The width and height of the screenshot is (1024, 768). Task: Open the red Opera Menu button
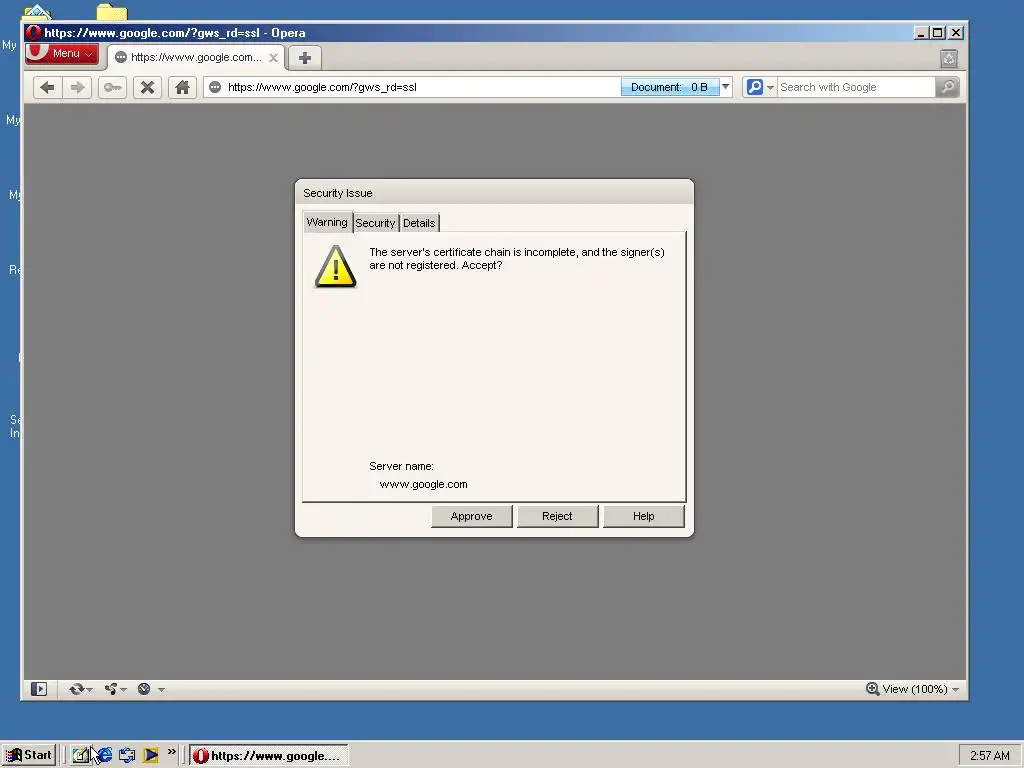(x=62, y=54)
